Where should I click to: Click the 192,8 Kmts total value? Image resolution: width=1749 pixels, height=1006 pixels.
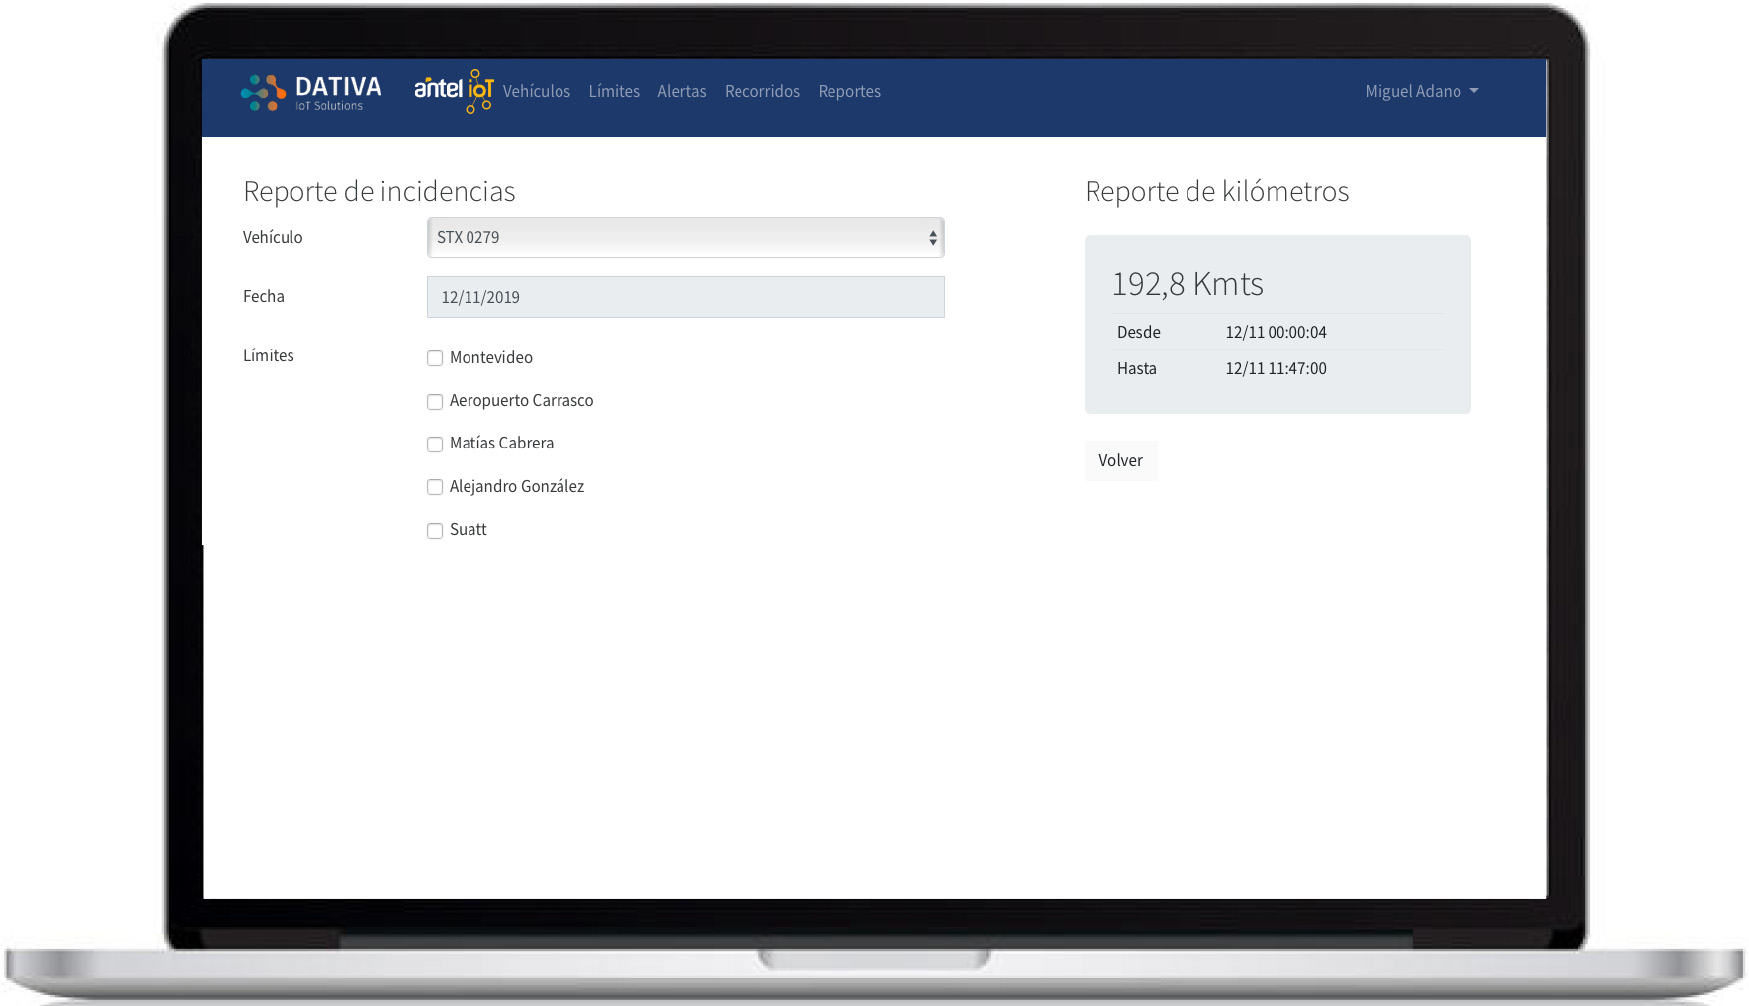[x=1188, y=284]
